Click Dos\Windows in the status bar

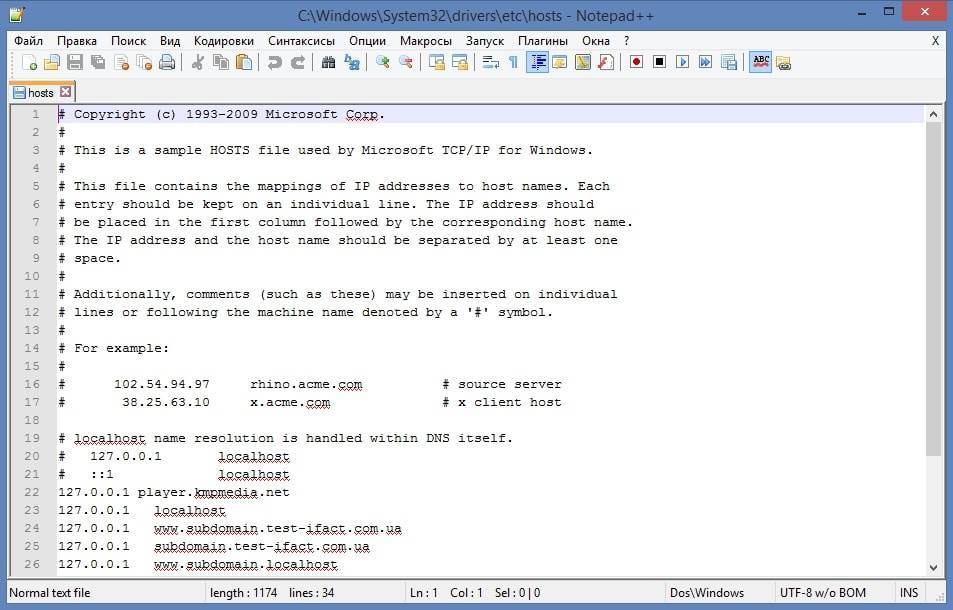pos(707,592)
